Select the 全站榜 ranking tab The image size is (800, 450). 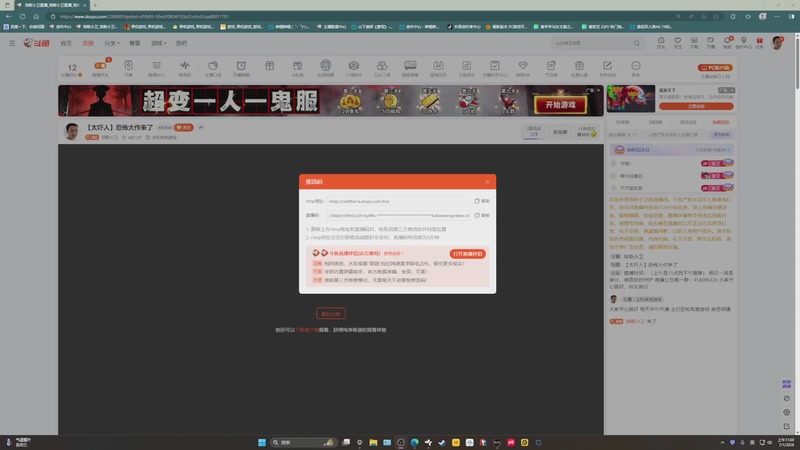coord(560,132)
